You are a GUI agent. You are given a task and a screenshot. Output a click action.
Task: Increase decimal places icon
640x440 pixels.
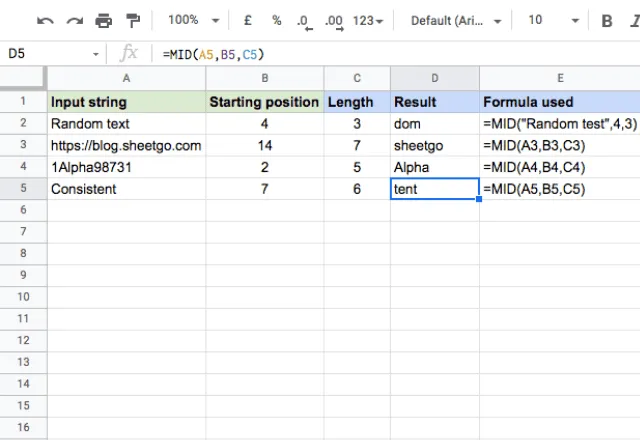334,22
